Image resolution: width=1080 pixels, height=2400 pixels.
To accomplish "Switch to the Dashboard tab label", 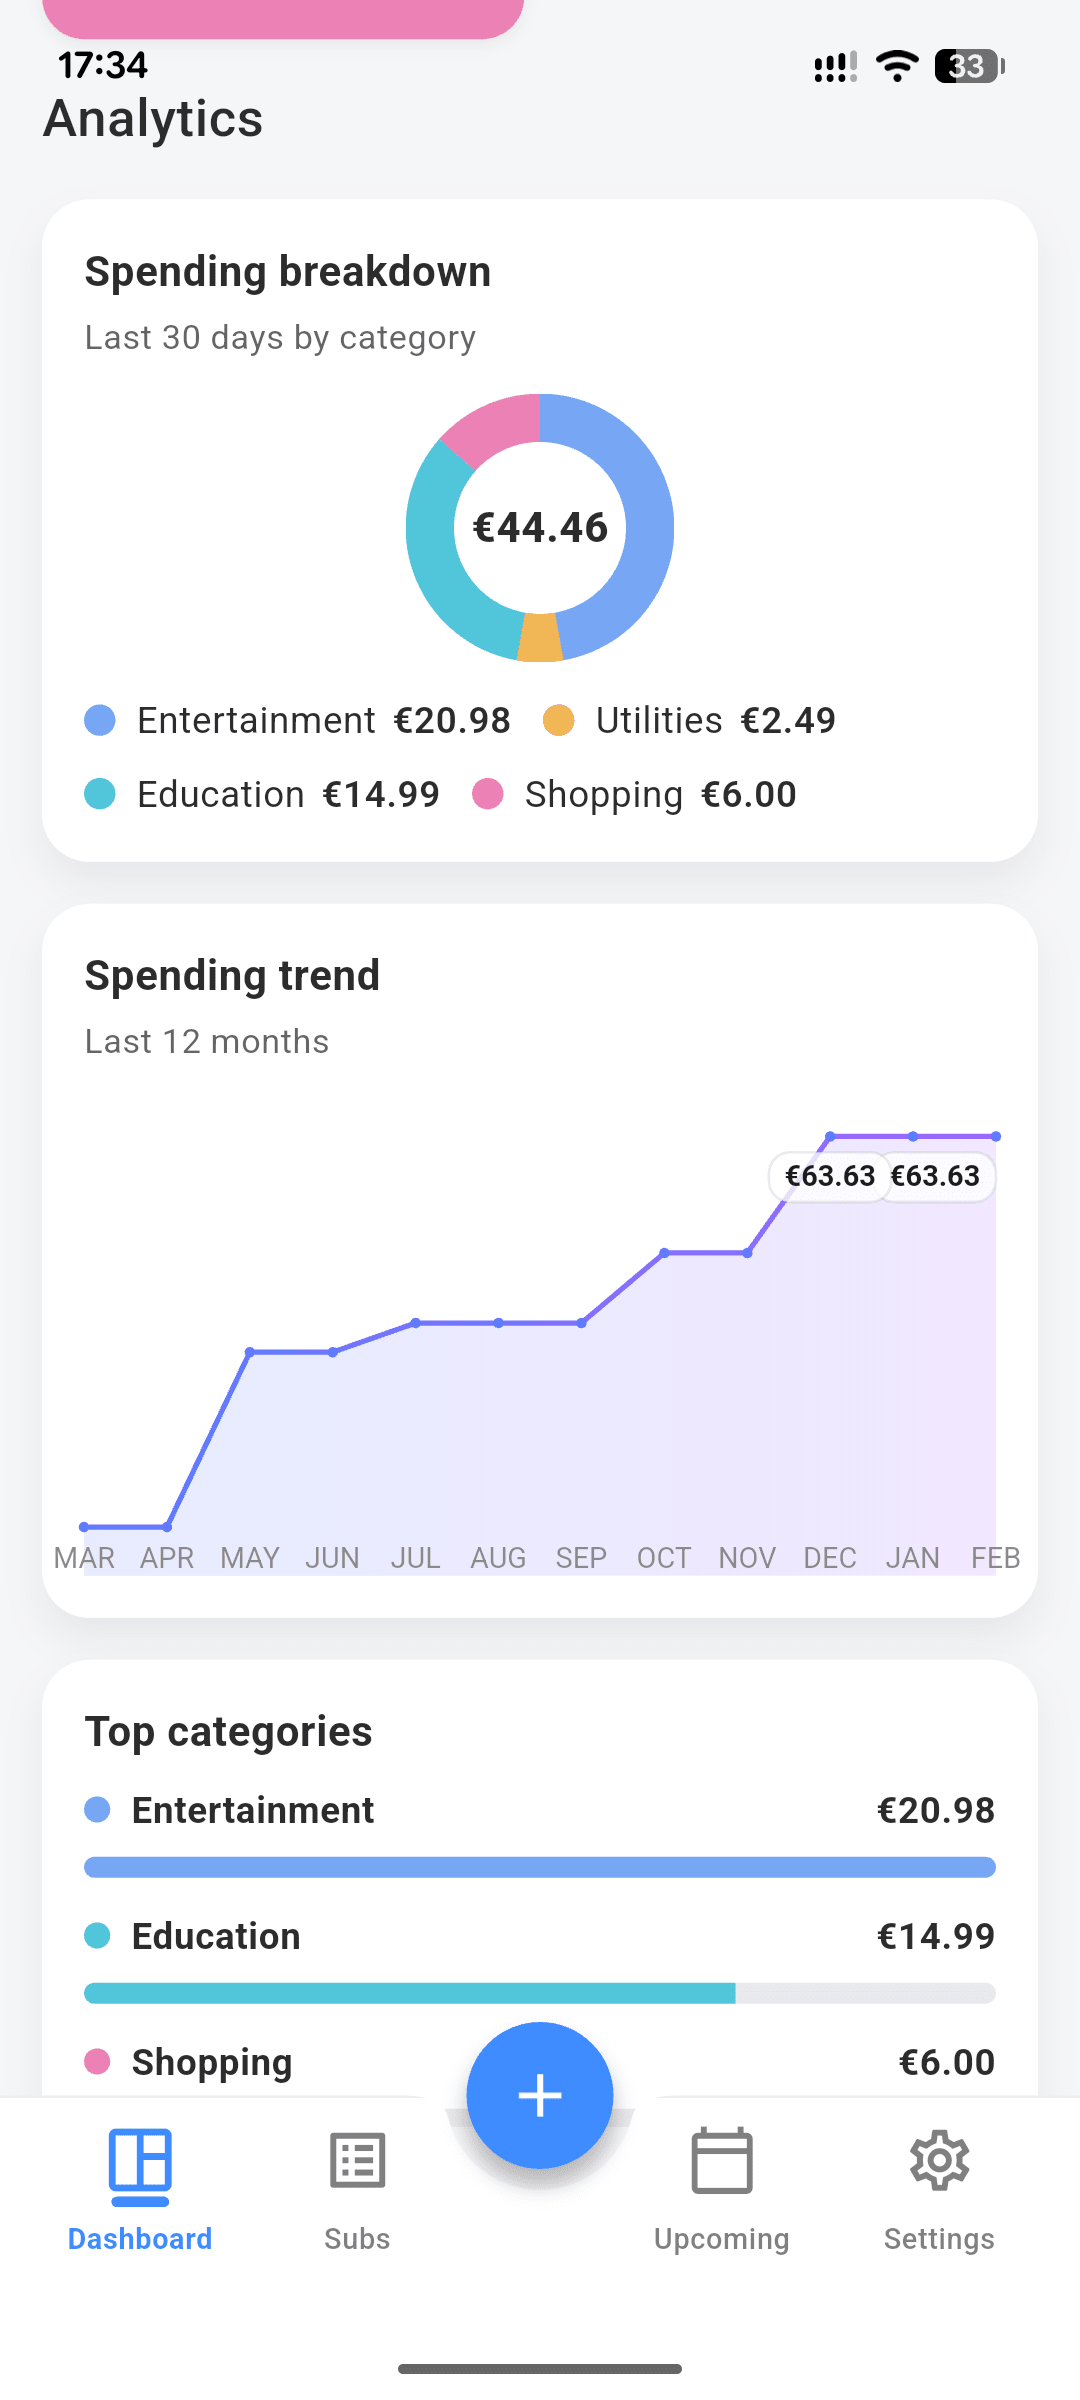I will click(x=140, y=2239).
